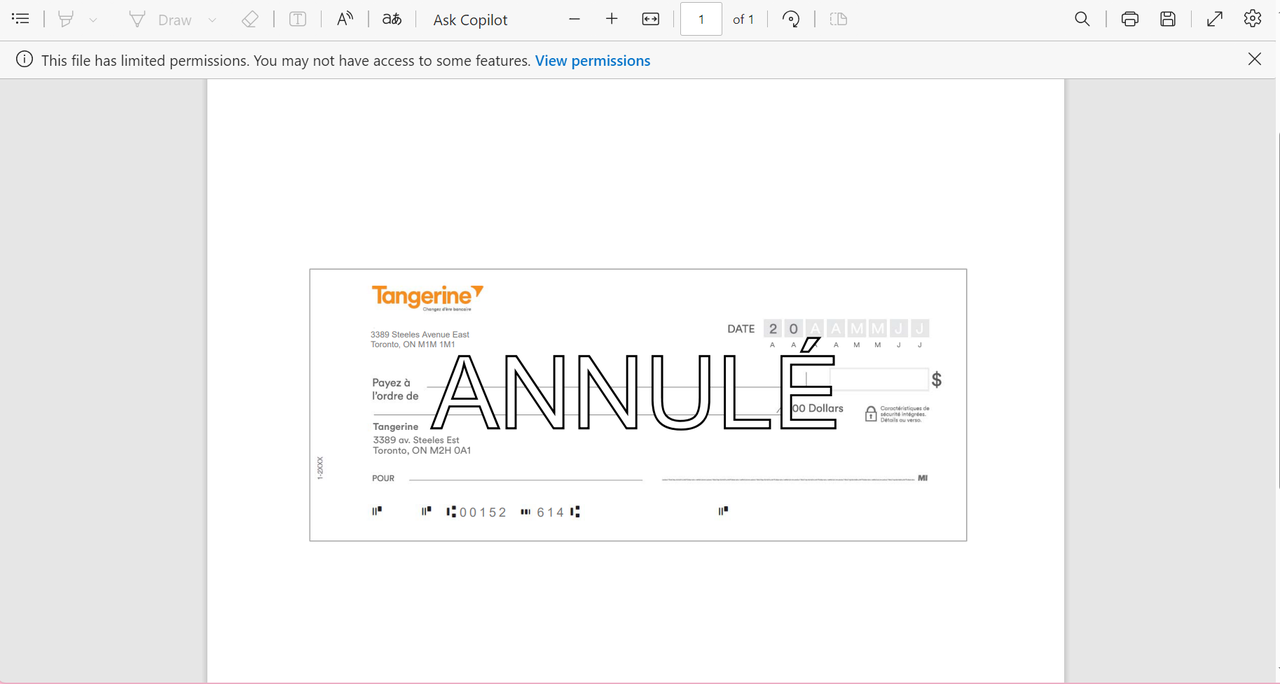Rotate the PDF page
Viewport: 1280px width, 684px height.
point(791,19)
